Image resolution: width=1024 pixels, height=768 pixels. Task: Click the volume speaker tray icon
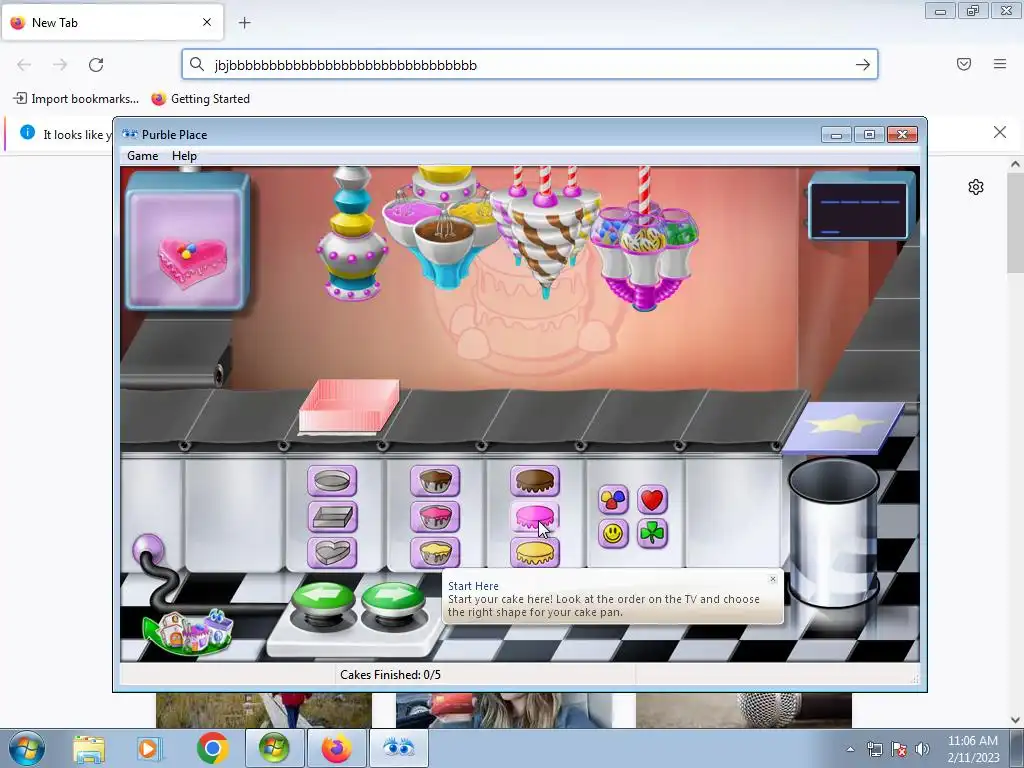click(922, 749)
